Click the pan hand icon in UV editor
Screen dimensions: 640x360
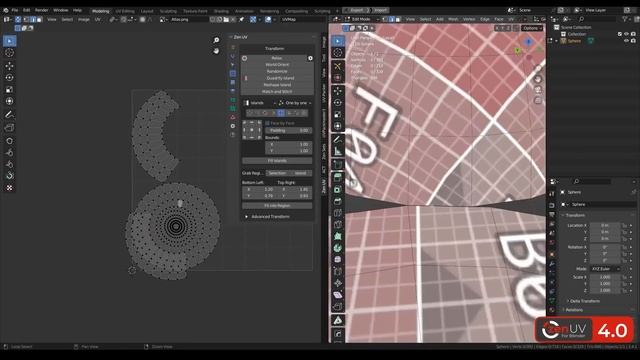[216, 51]
